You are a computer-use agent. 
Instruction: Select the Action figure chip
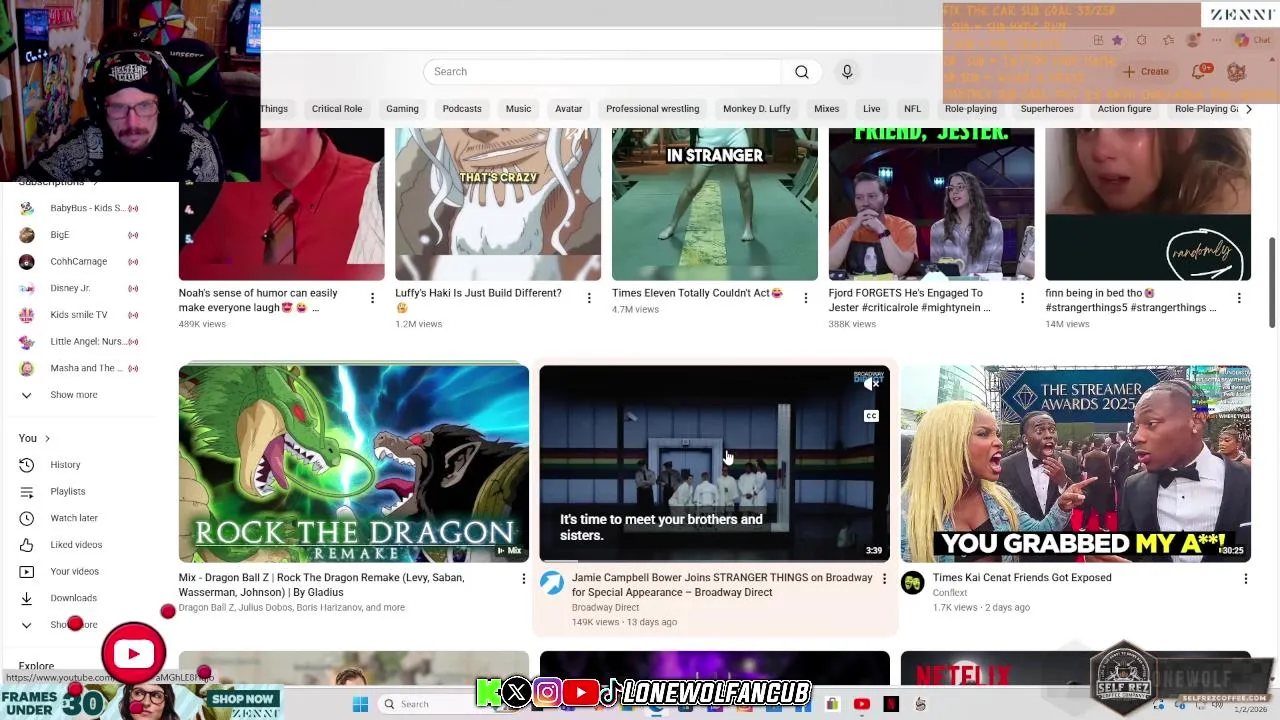(1124, 109)
